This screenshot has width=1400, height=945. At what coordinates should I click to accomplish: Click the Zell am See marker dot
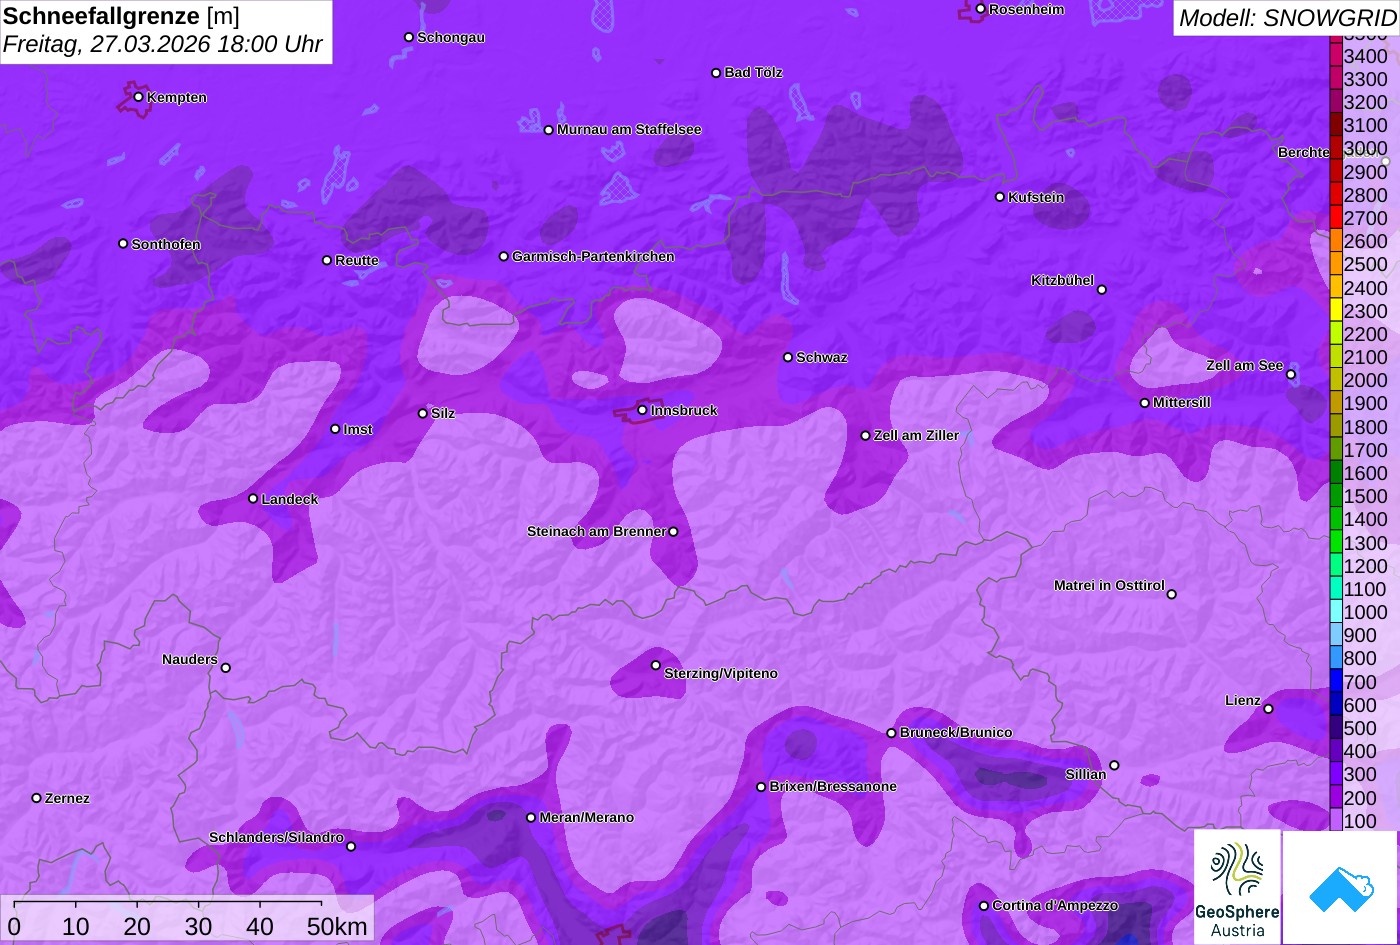point(1291,375)
